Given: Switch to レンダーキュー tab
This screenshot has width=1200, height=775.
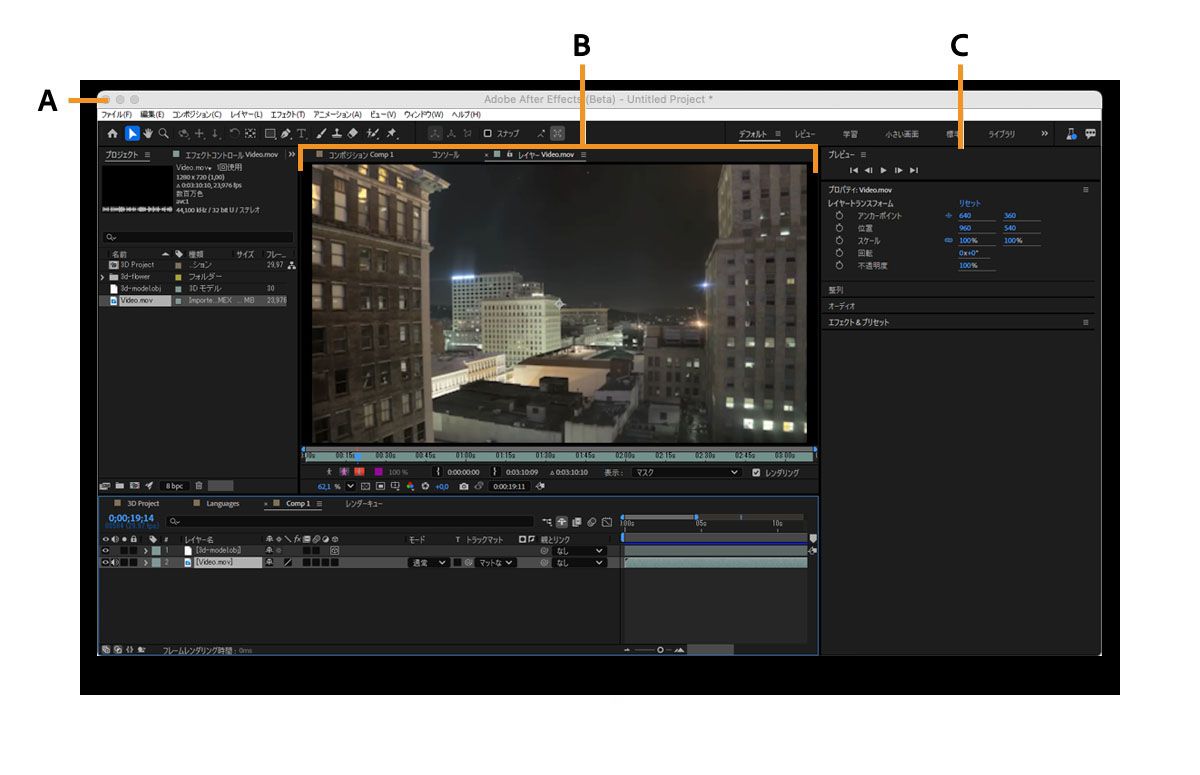Looking at the screenshot, I should [x=364, y=503].
